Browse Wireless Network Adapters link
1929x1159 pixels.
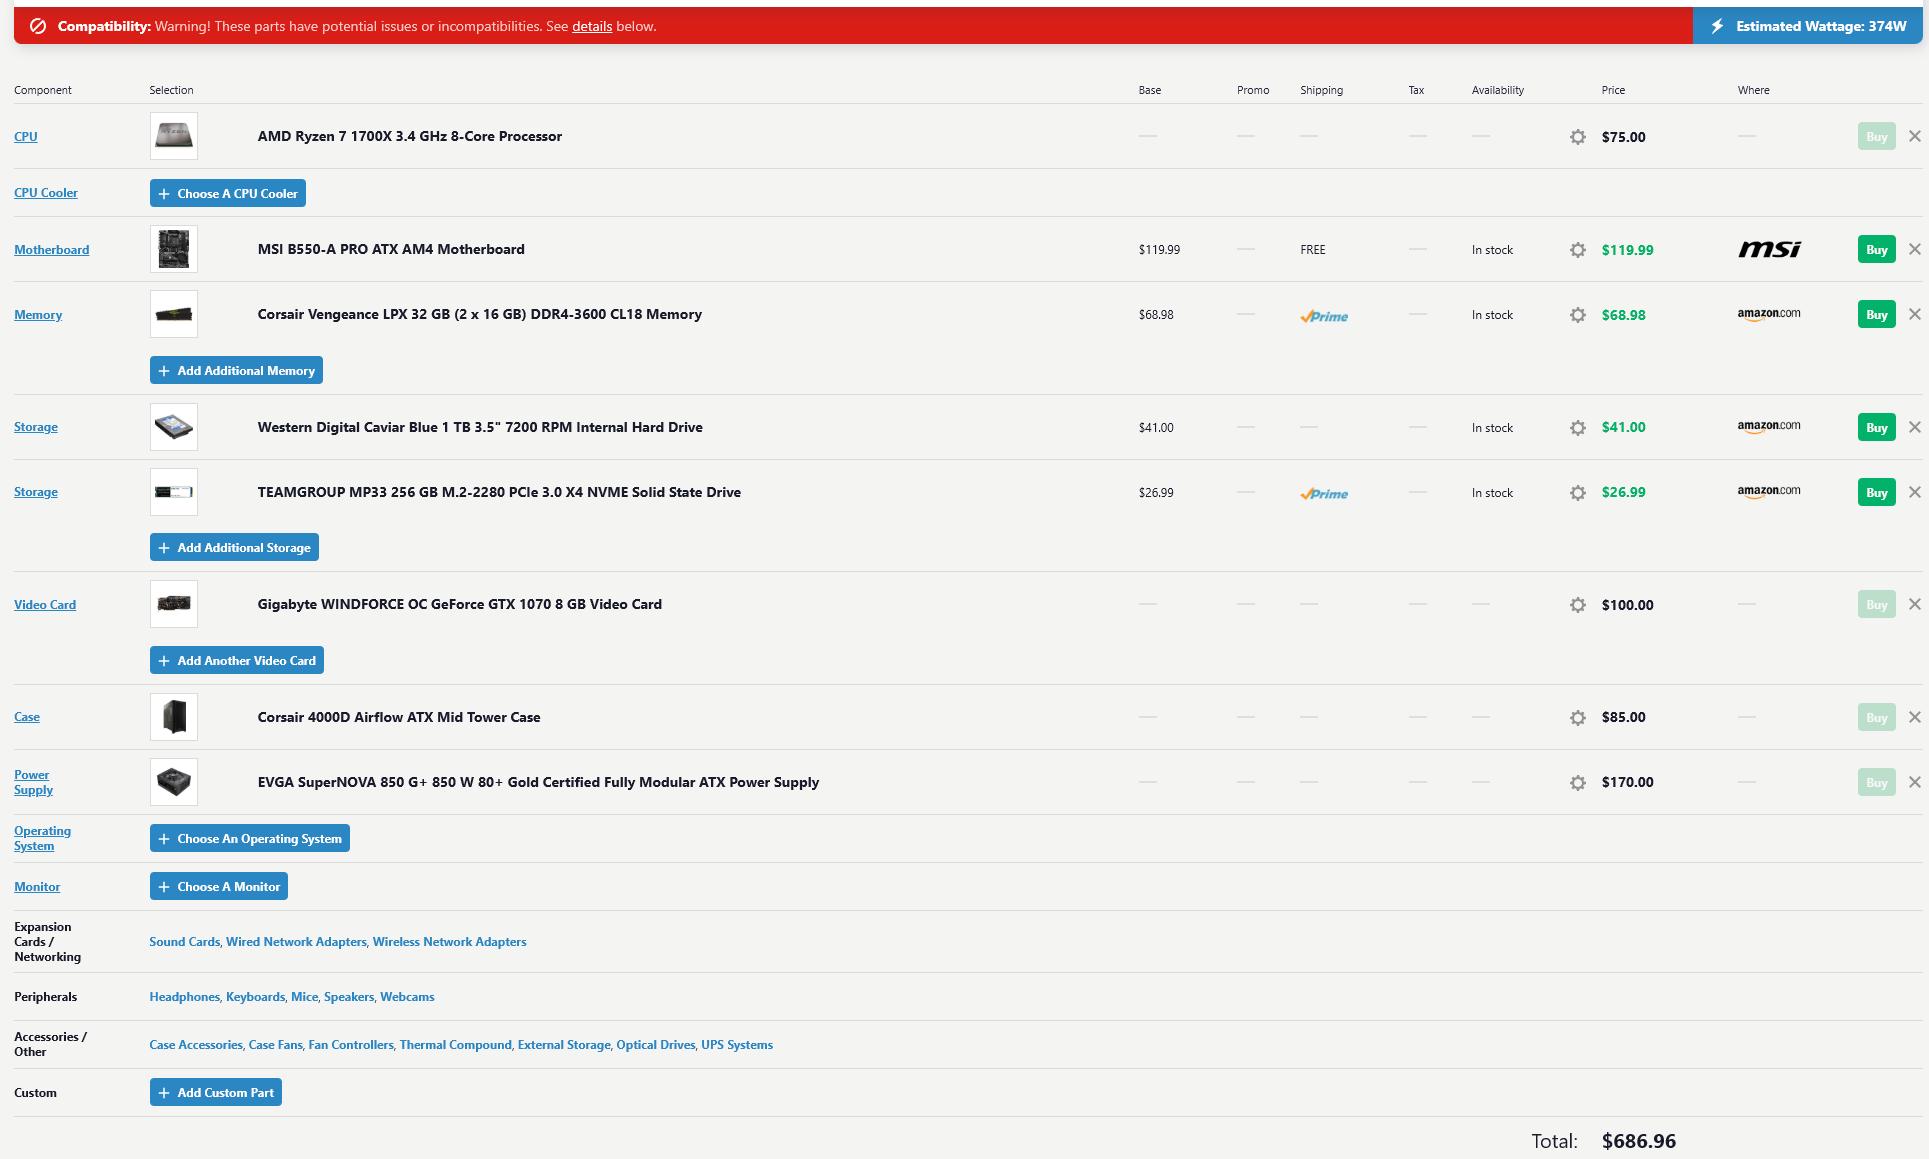[x=449, y=941]
